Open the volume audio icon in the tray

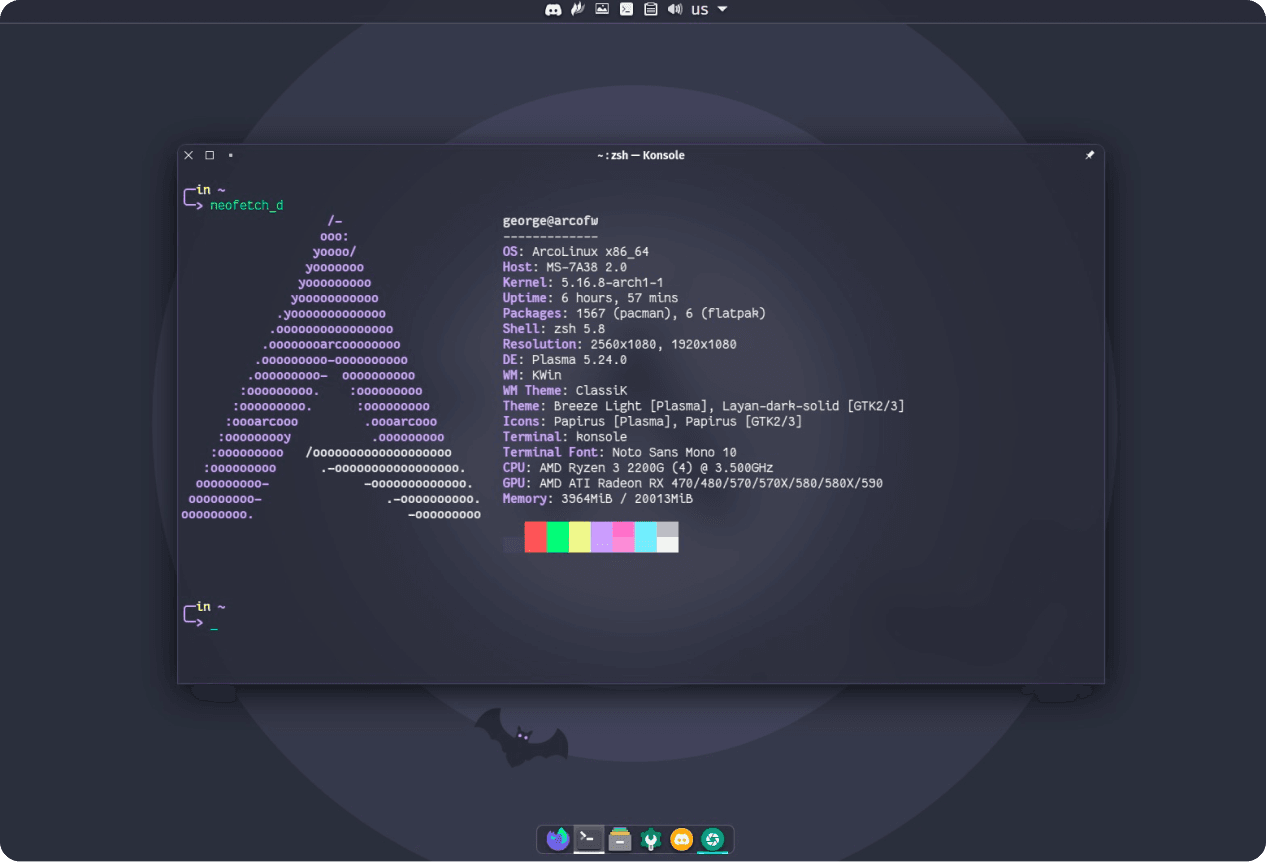[676, 9]
